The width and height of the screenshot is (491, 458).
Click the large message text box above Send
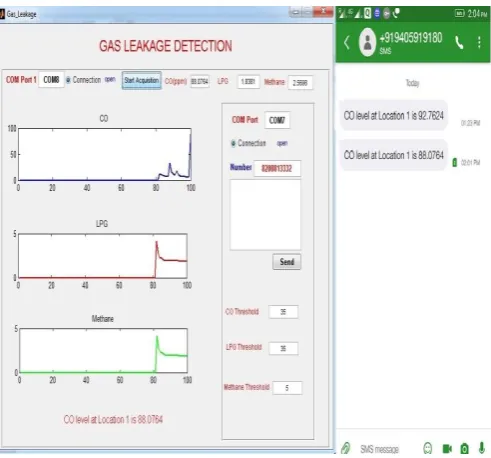point(265,215)
